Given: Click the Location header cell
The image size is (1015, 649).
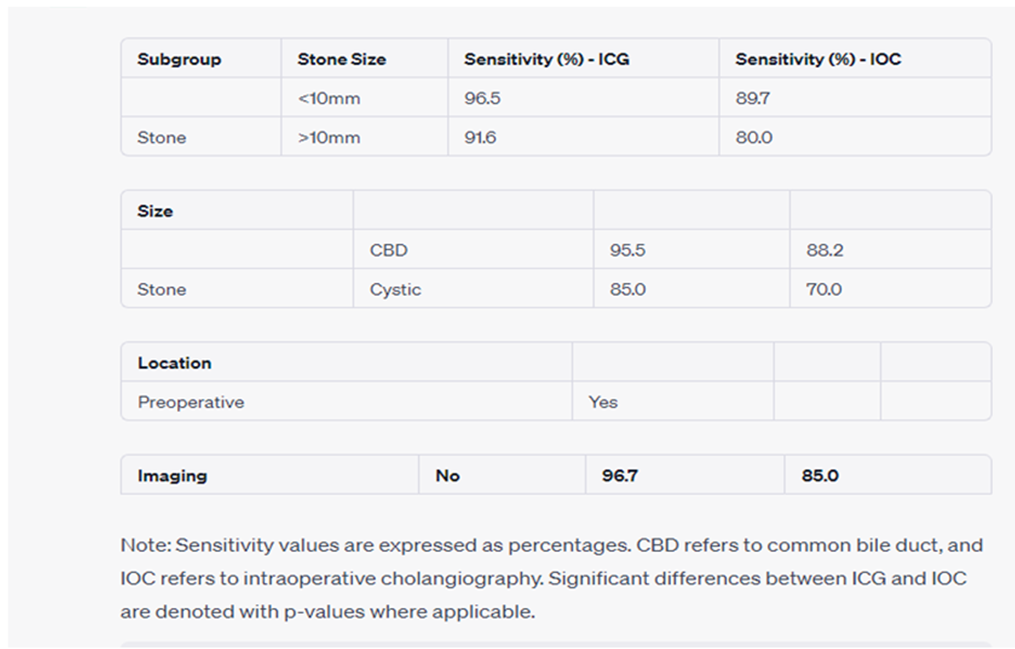Looking at the screenshot, I should 175,363.
